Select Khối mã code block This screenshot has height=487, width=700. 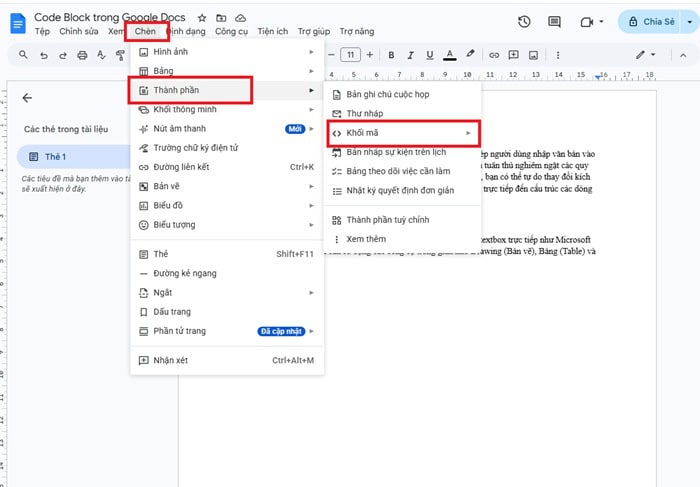tap(403, 133)
